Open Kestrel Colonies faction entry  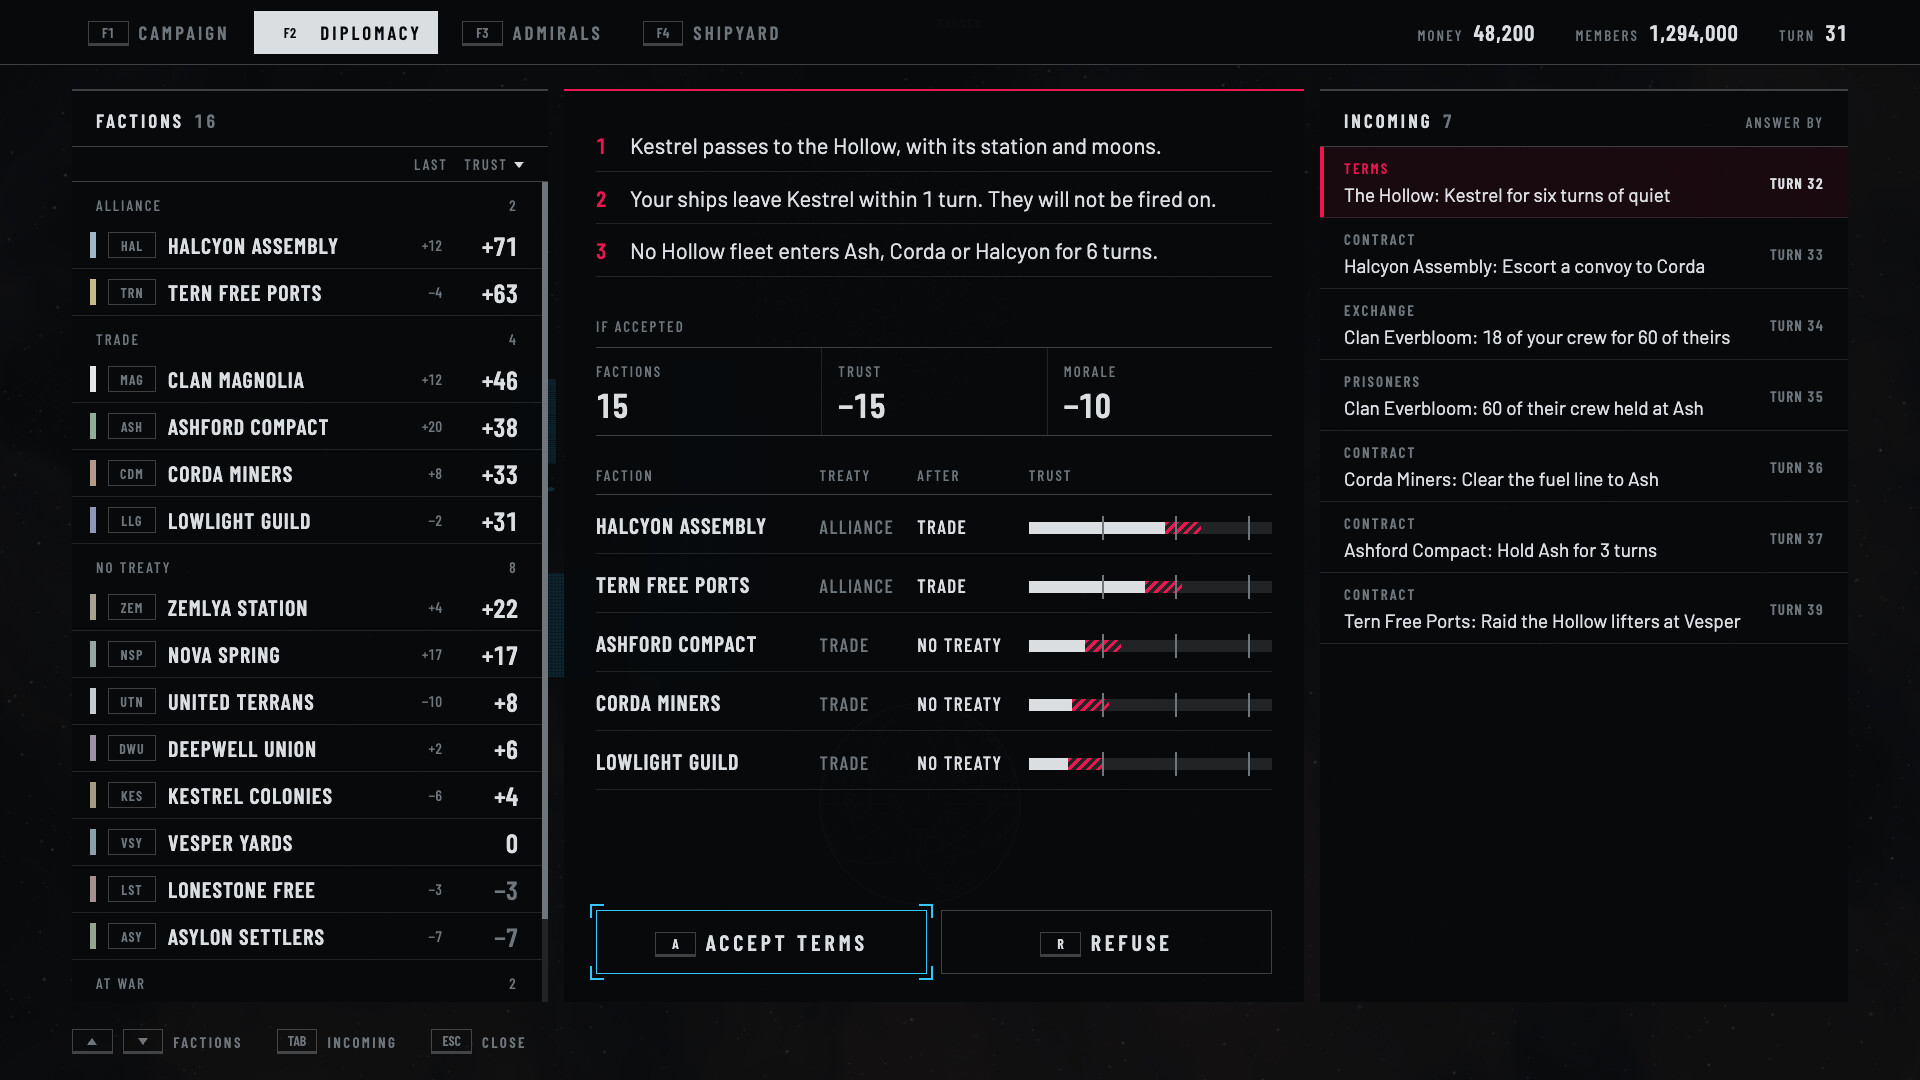(306, 796)
